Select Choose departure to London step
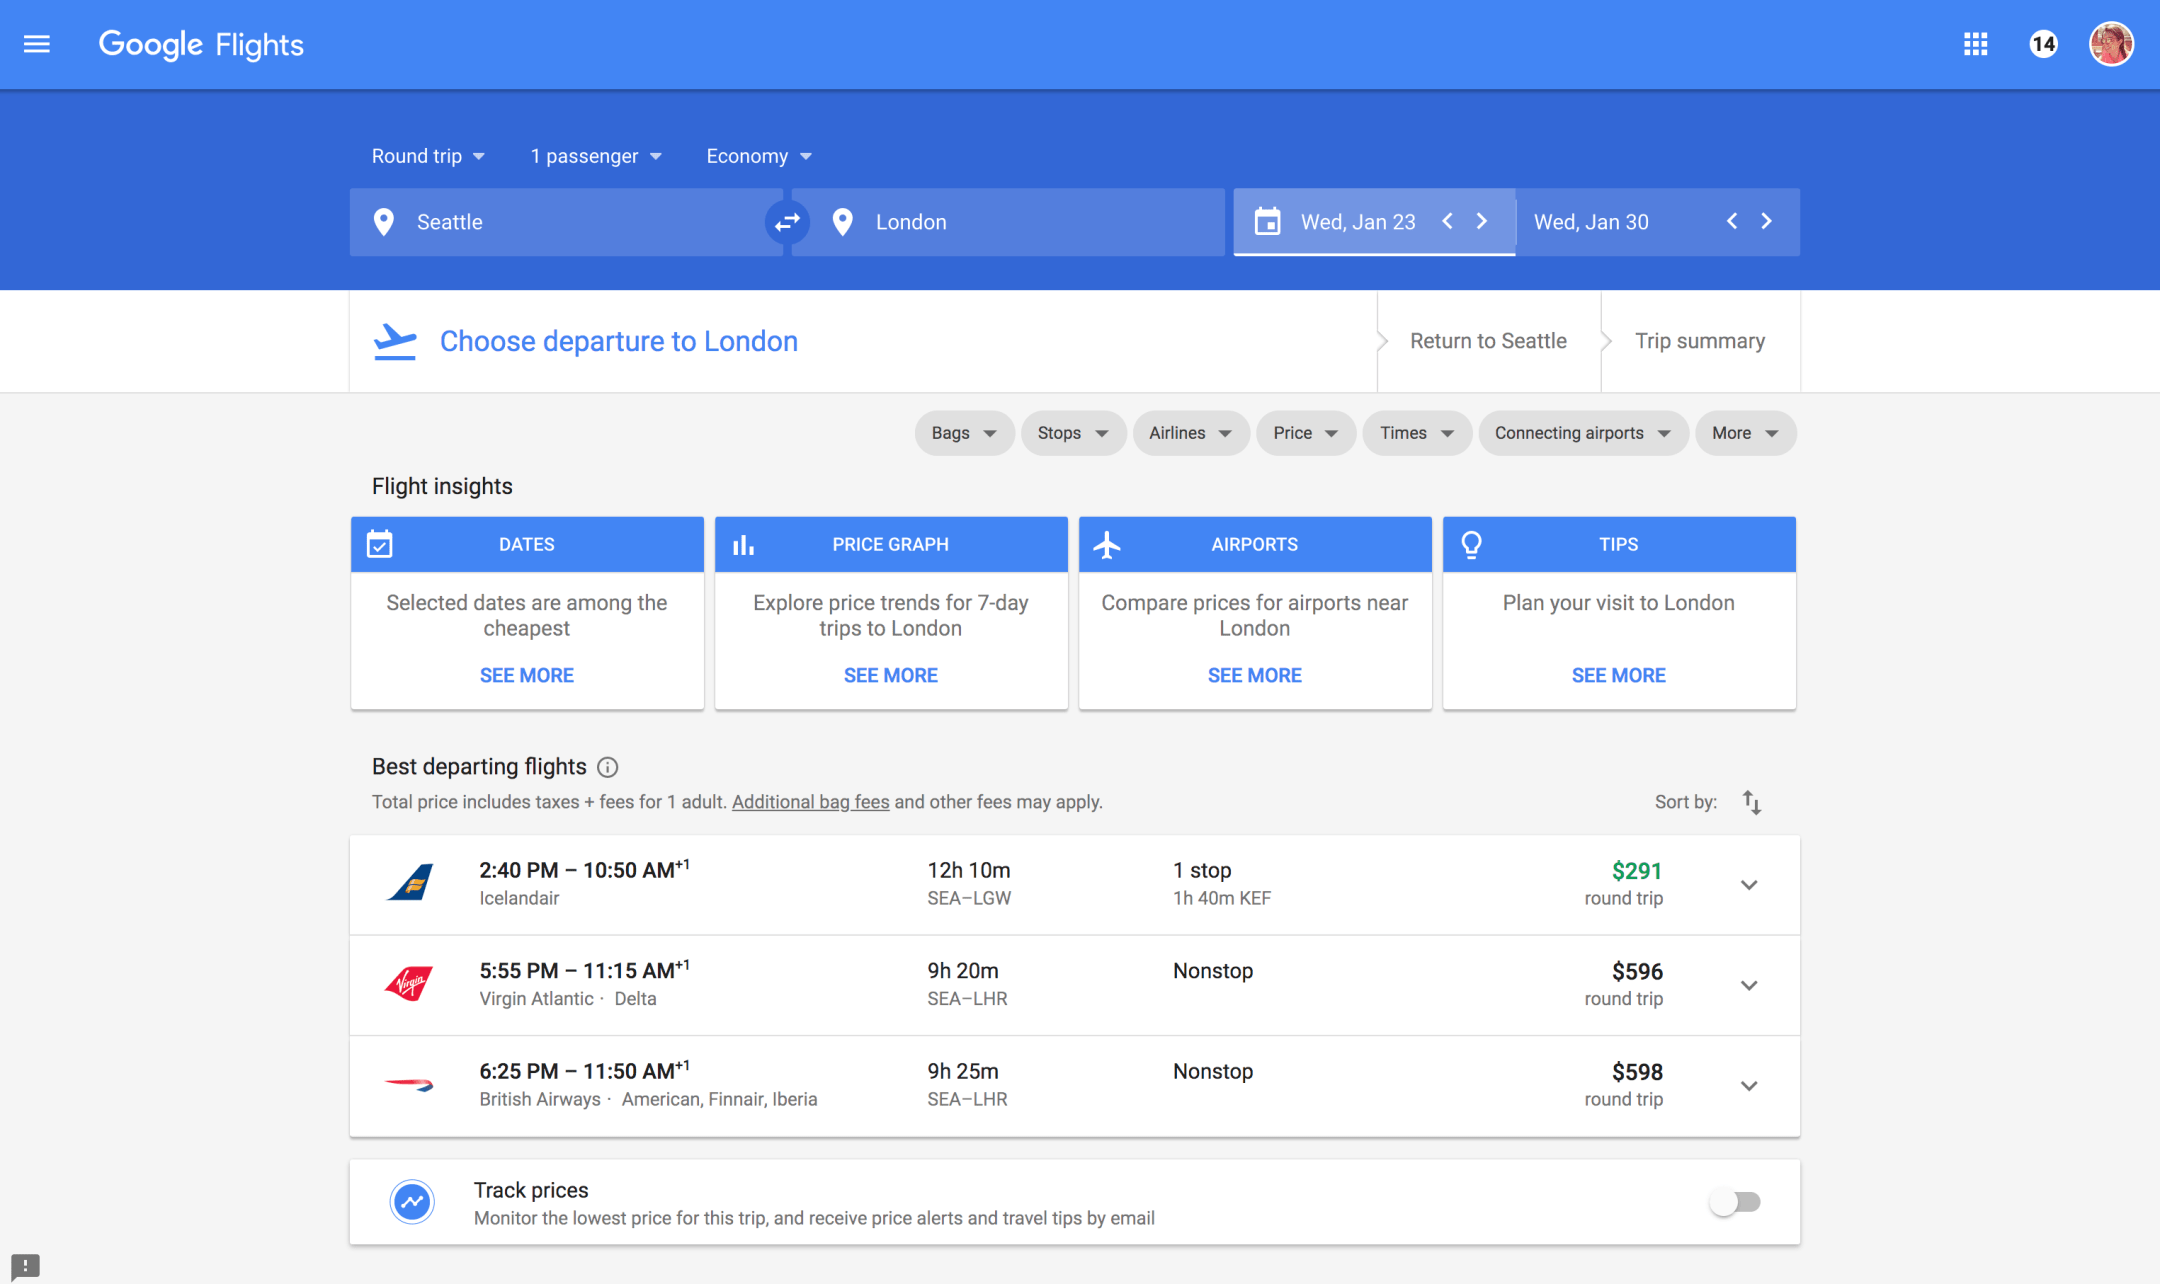This screenshot has height=1284, width=2160. [618, 341]
